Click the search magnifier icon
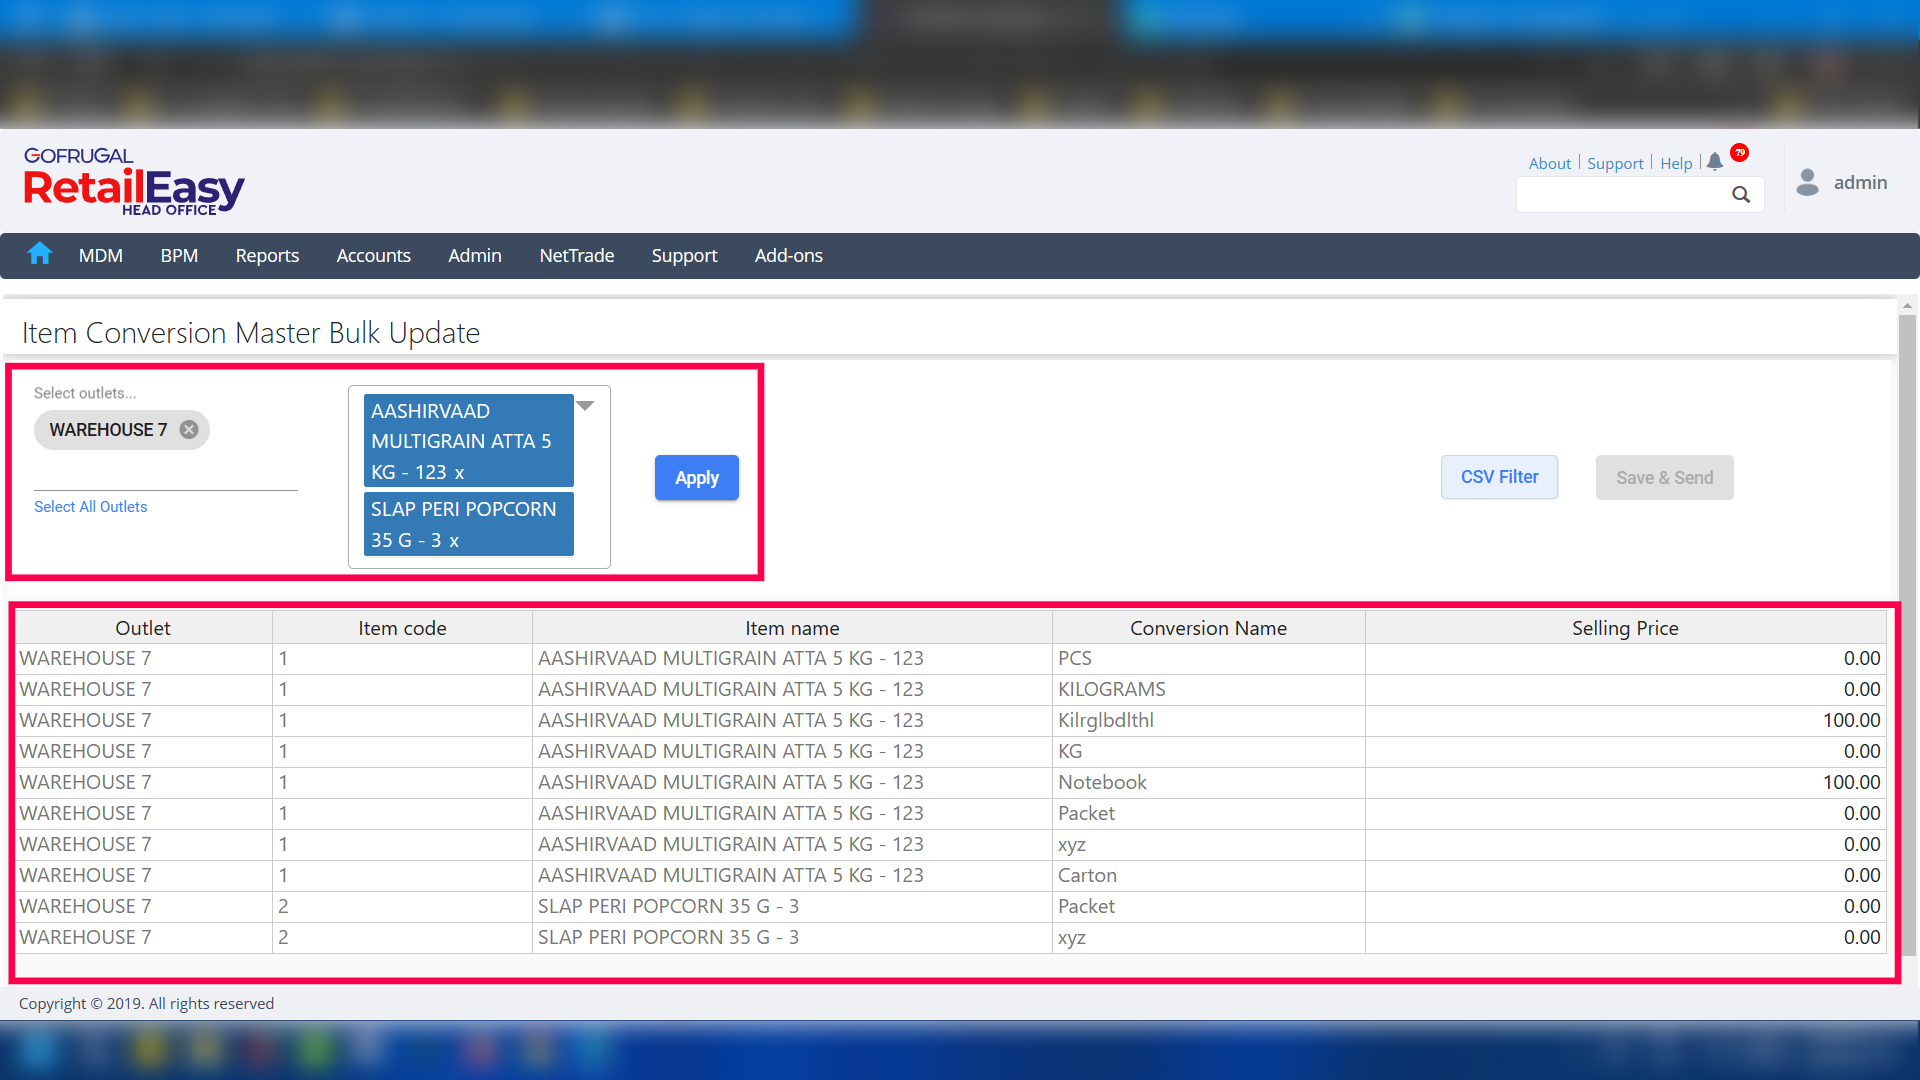 click(x=1741, y=195)
